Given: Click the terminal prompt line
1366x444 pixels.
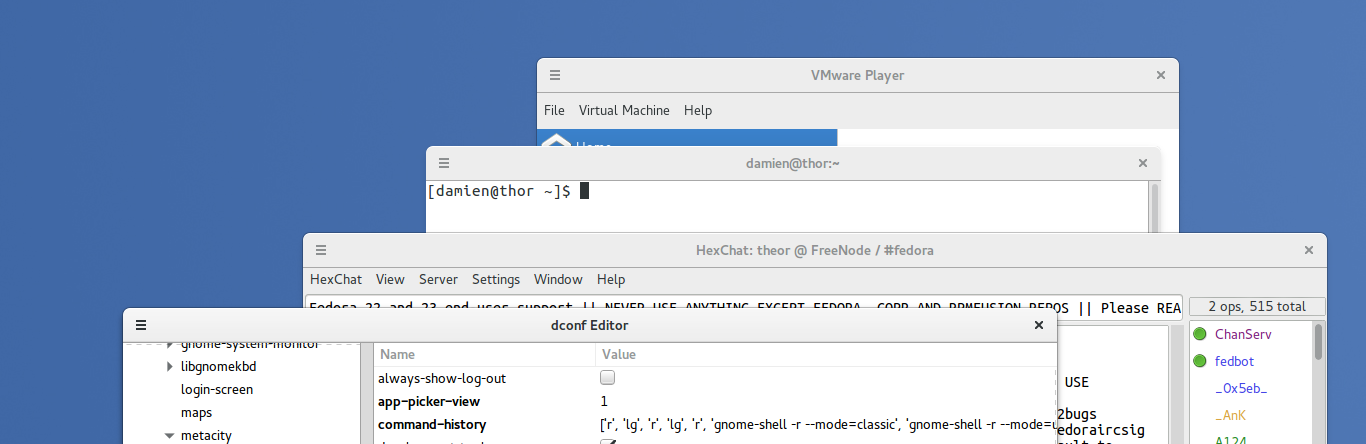Looking at the screenshot, I should (x=508, y=191).
